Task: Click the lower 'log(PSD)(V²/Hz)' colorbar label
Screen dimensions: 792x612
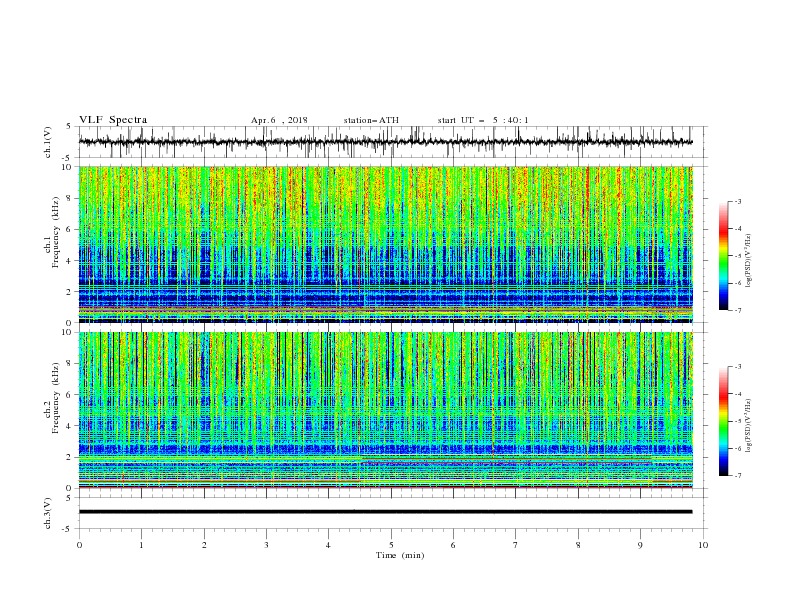Action: coord(749,426)
